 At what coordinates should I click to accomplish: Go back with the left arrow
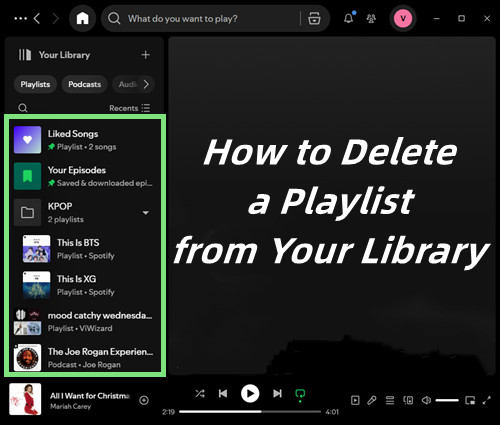37,19
